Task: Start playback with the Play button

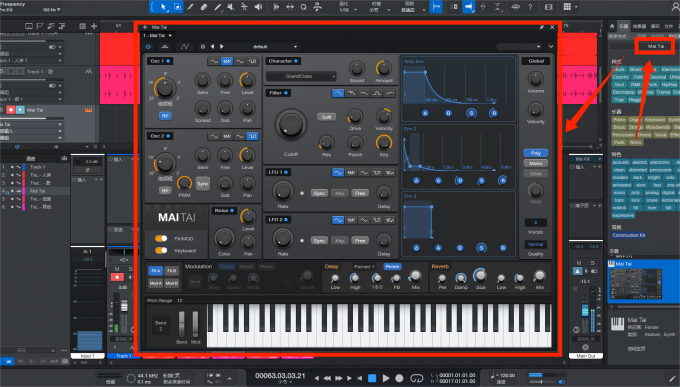Action: (386, 378)
